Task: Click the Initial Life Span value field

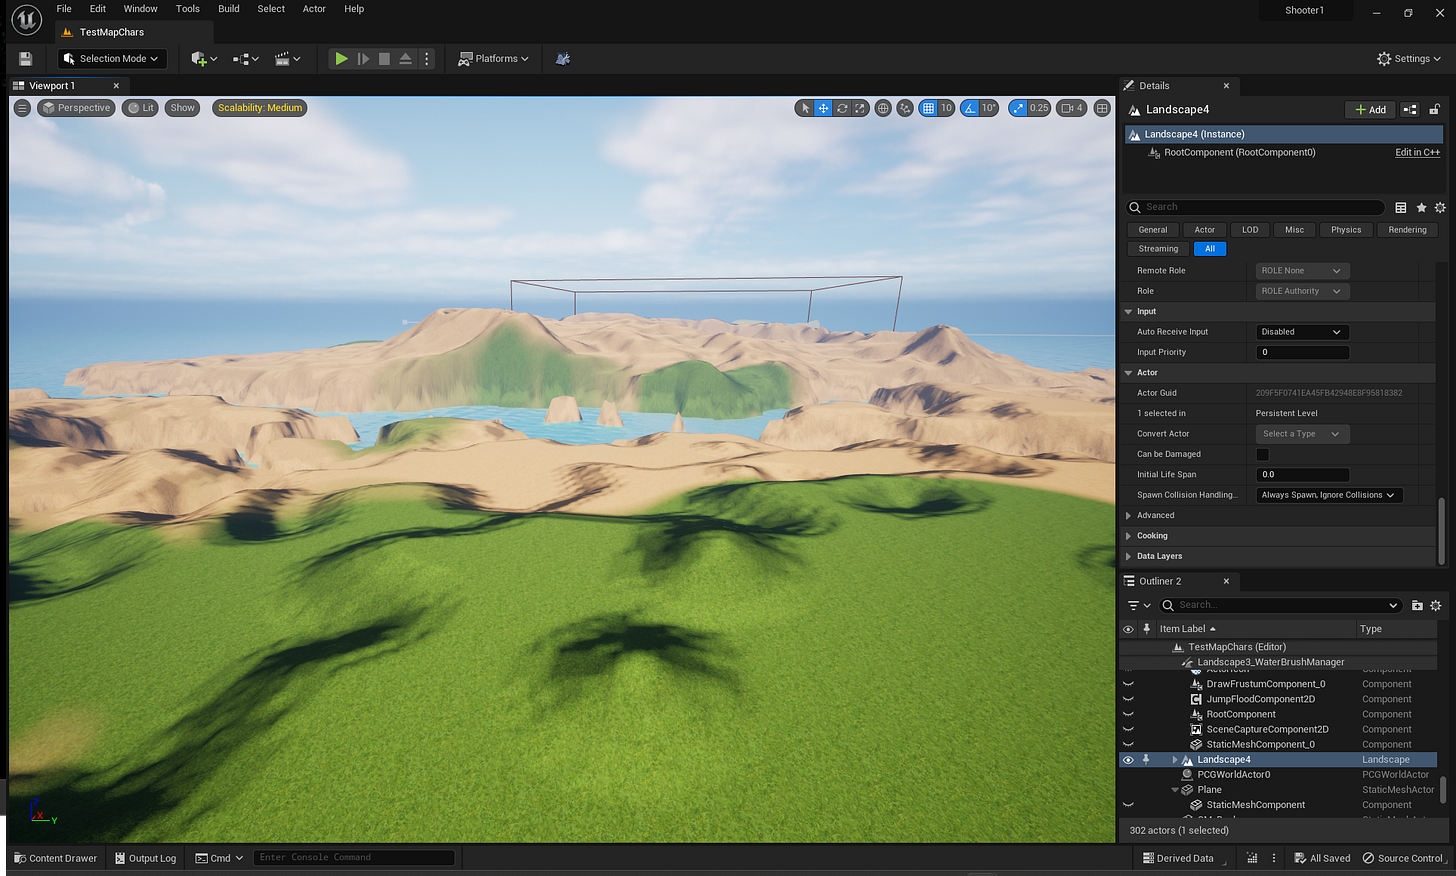Action: [x=1302, y=474]
